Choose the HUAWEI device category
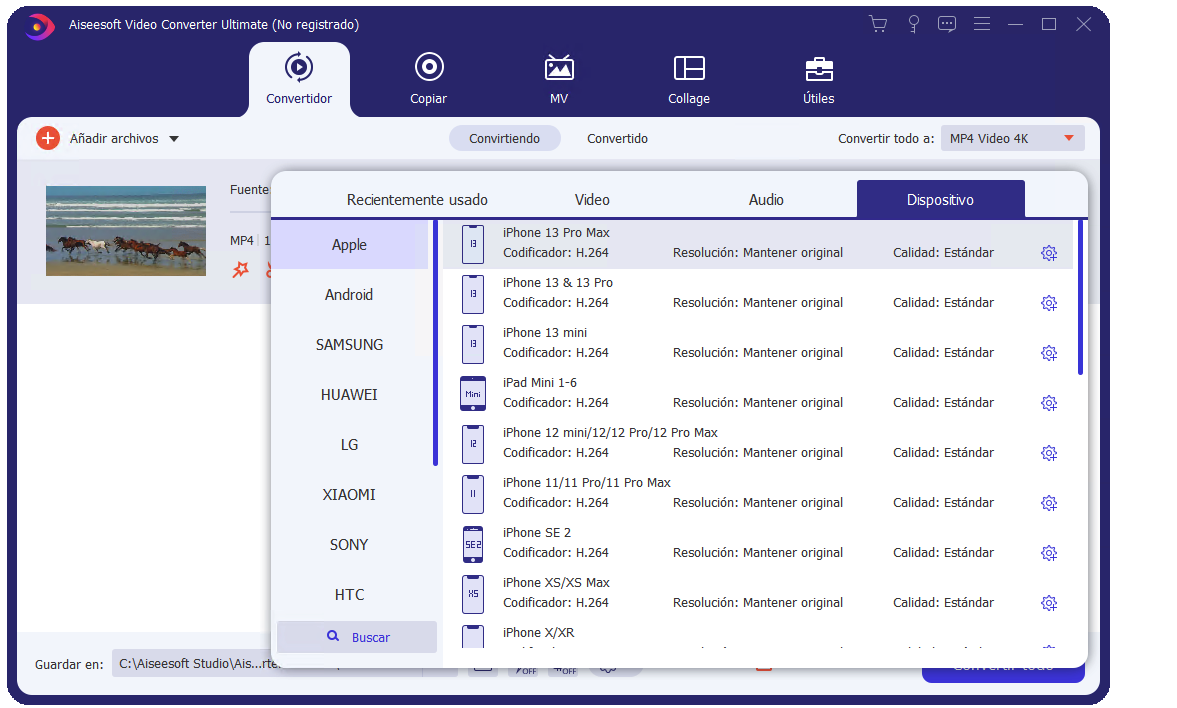 (350, 394)
